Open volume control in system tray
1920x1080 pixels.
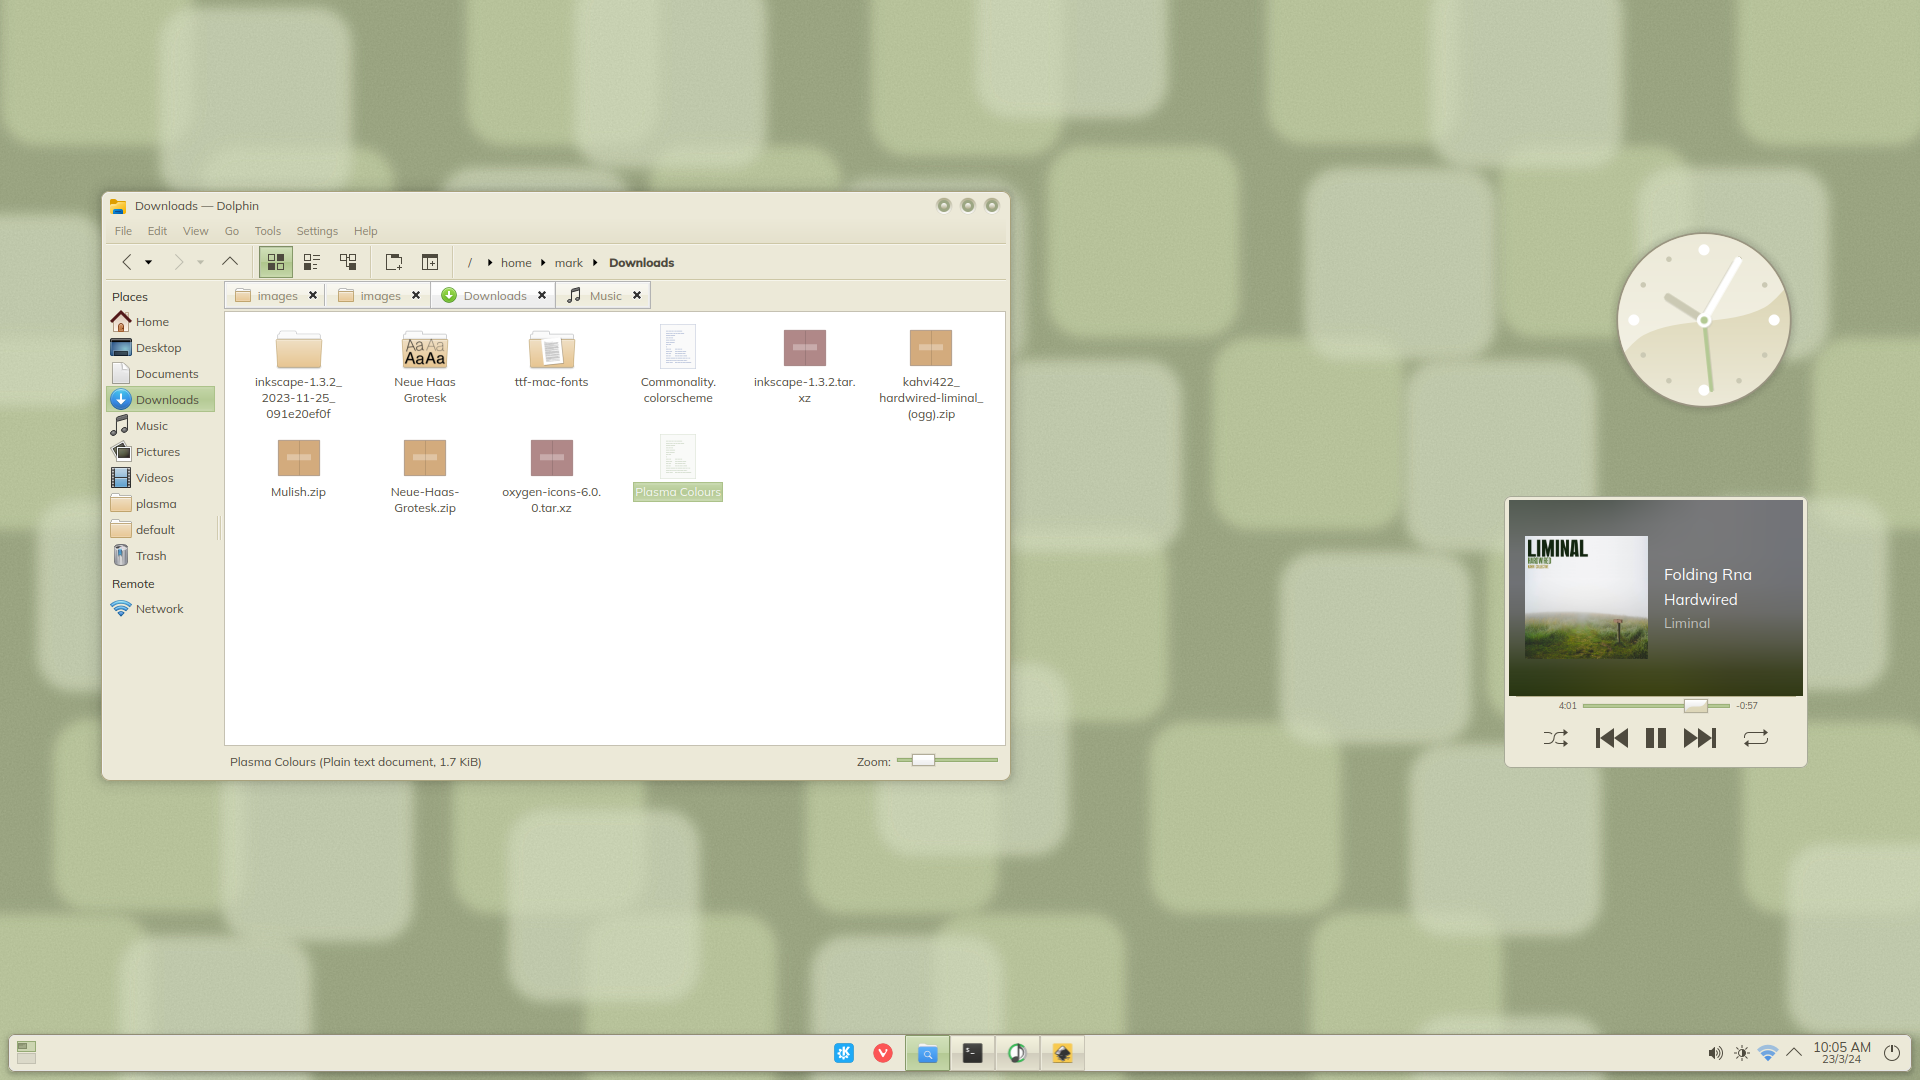pos(1715,1053)
